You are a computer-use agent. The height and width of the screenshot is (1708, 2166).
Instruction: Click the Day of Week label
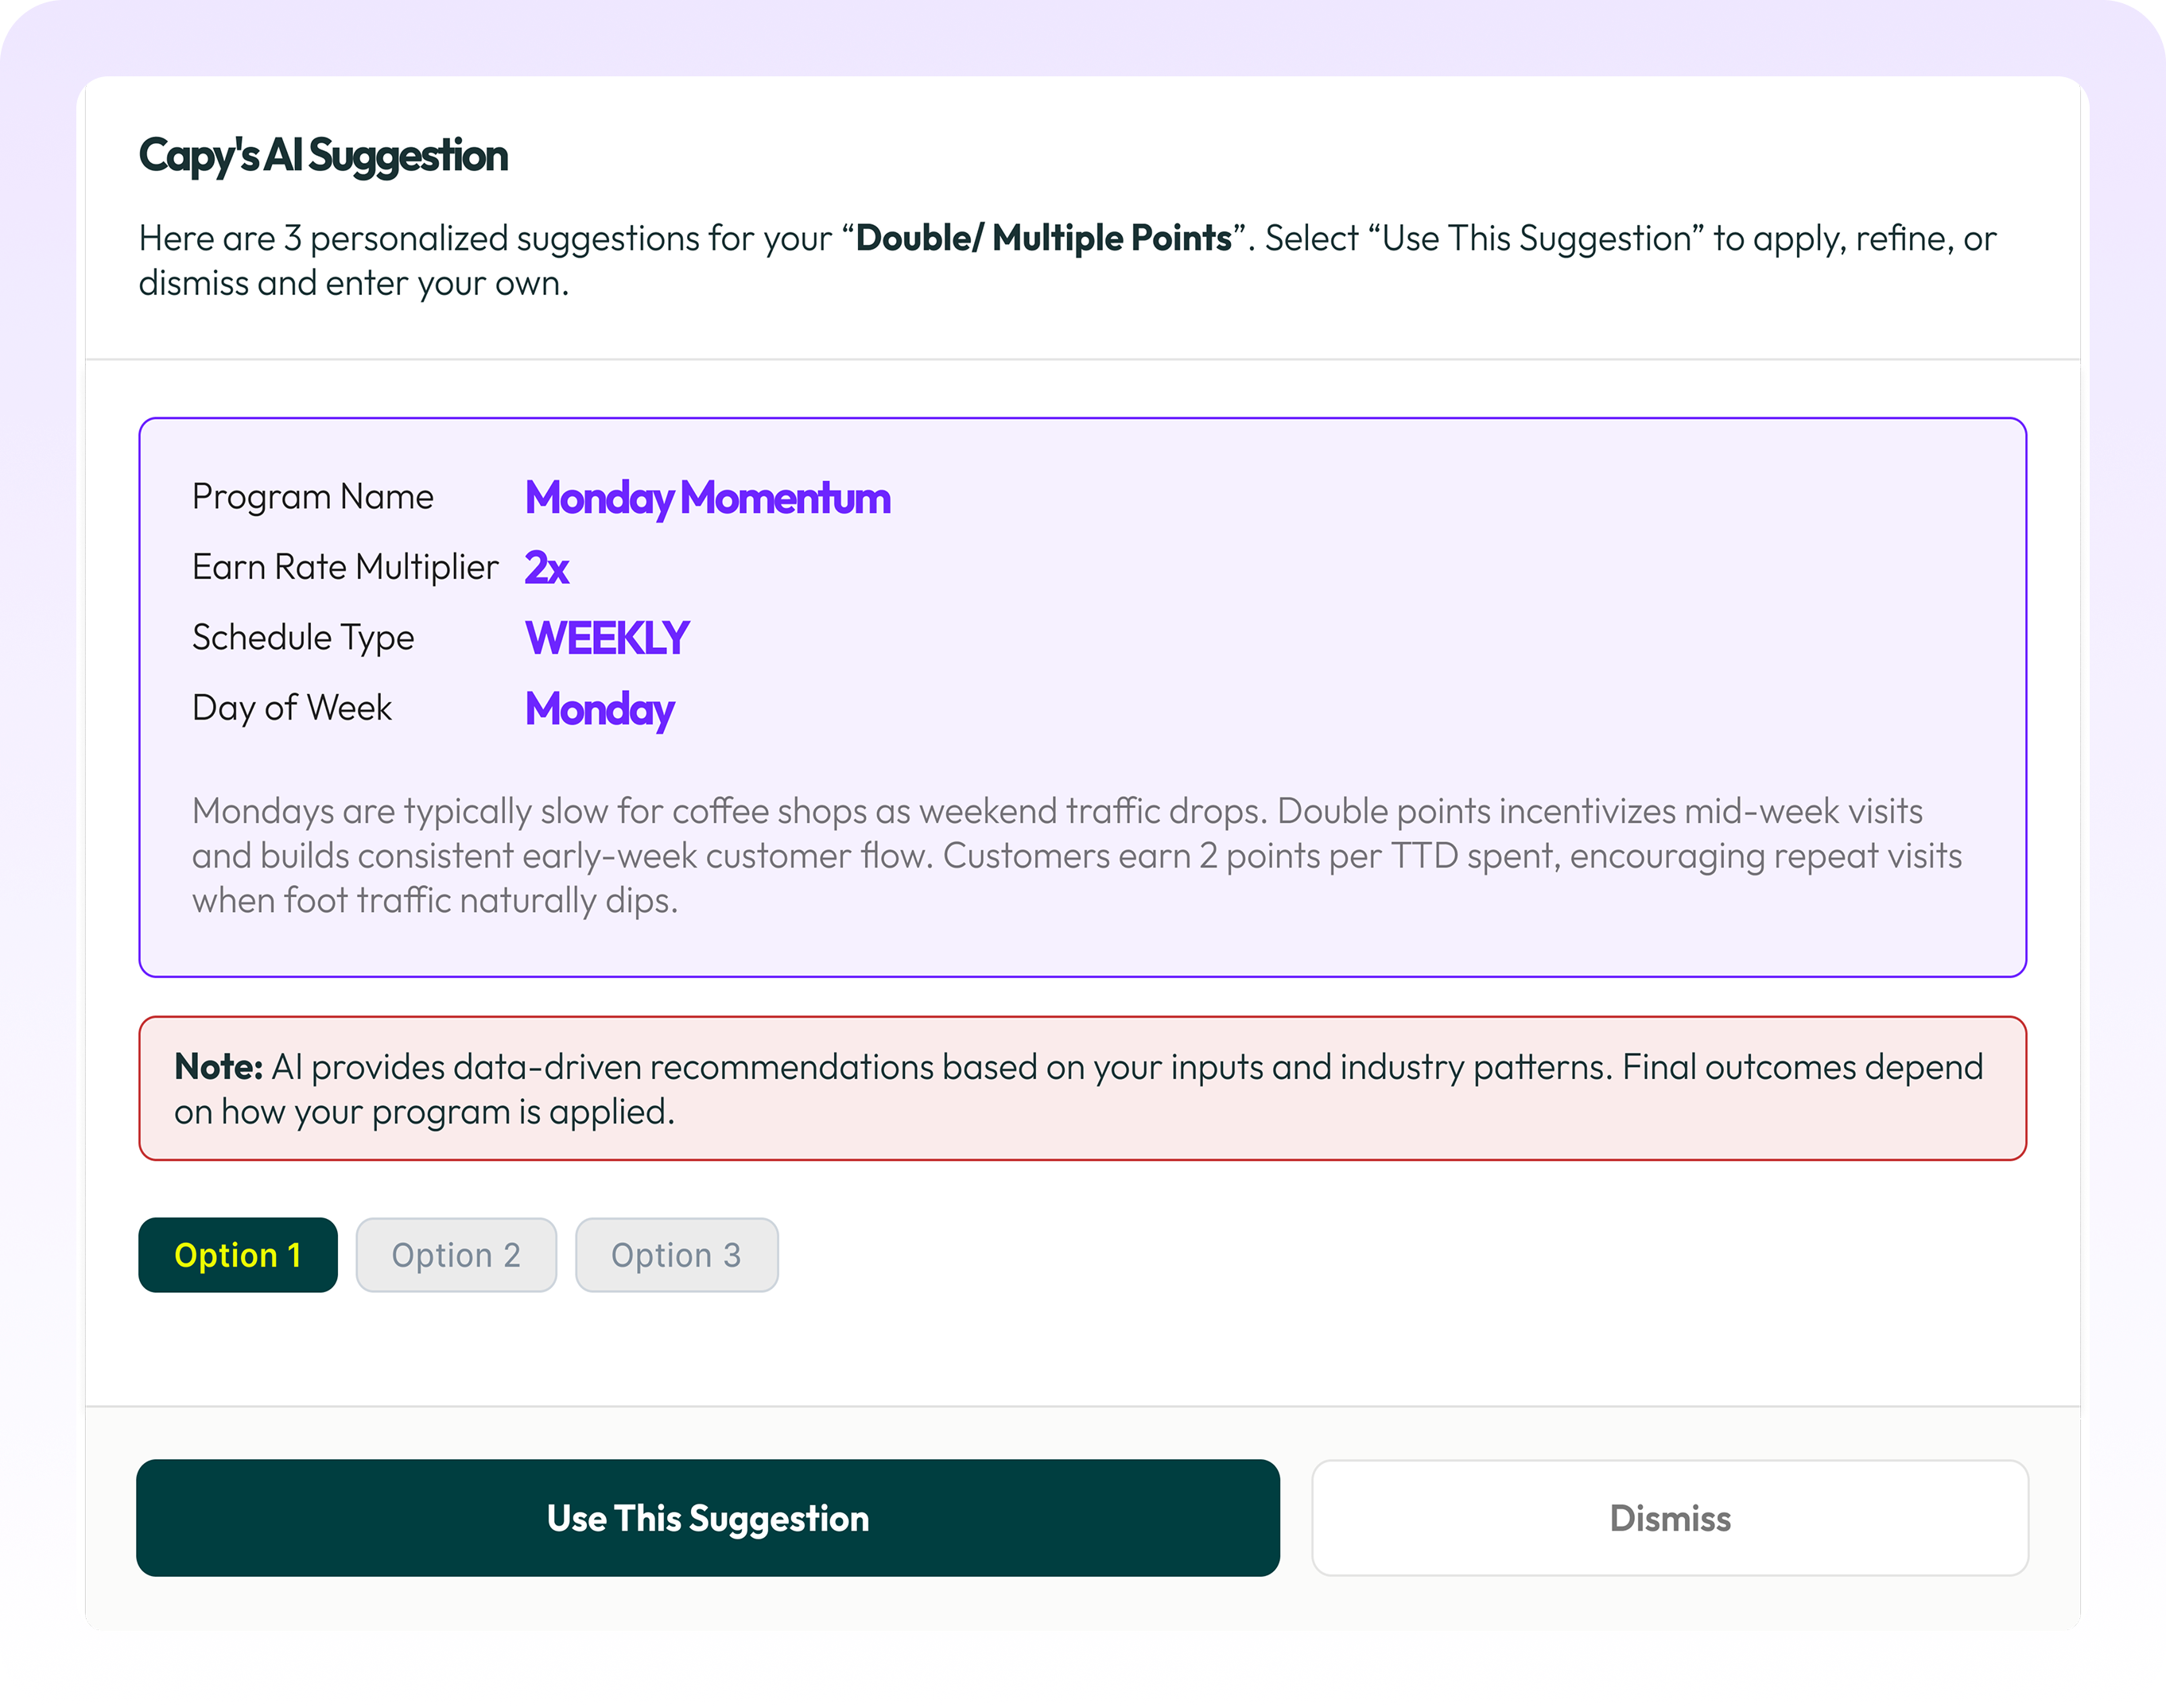click(x=291, y=708)
